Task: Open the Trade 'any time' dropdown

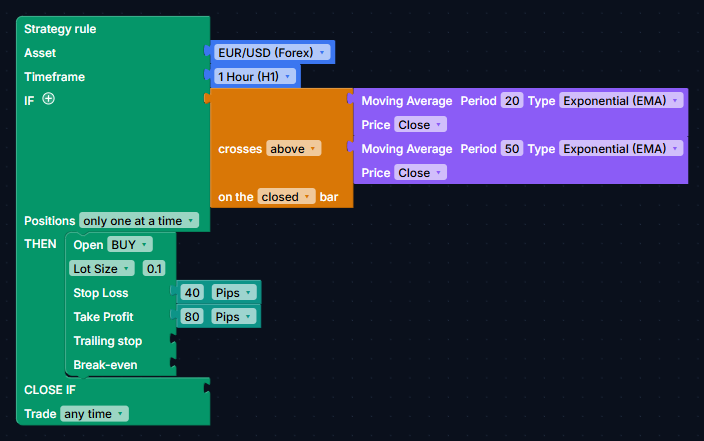Action: (x=94, y=414)
